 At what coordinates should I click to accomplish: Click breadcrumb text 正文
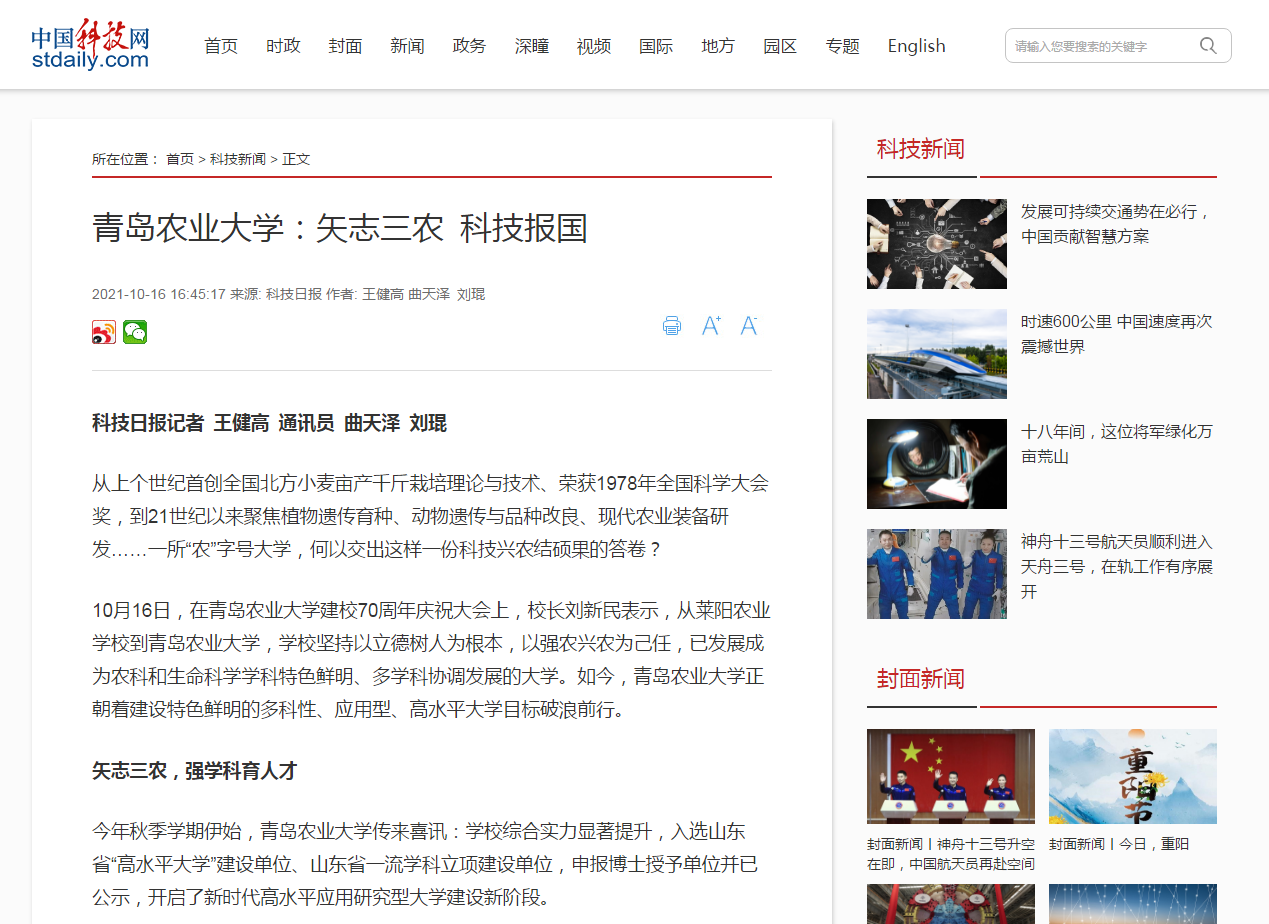296,159
